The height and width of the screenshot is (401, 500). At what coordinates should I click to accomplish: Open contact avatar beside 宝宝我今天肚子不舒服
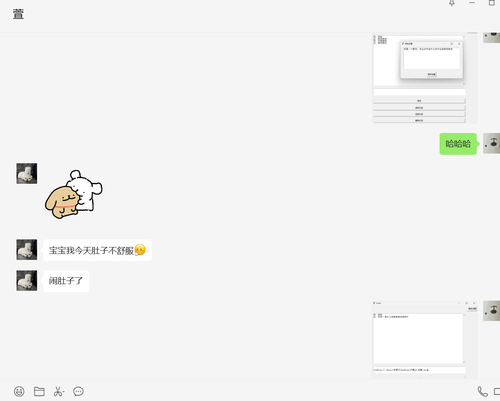pyautogui.click(x=27, y=249)
